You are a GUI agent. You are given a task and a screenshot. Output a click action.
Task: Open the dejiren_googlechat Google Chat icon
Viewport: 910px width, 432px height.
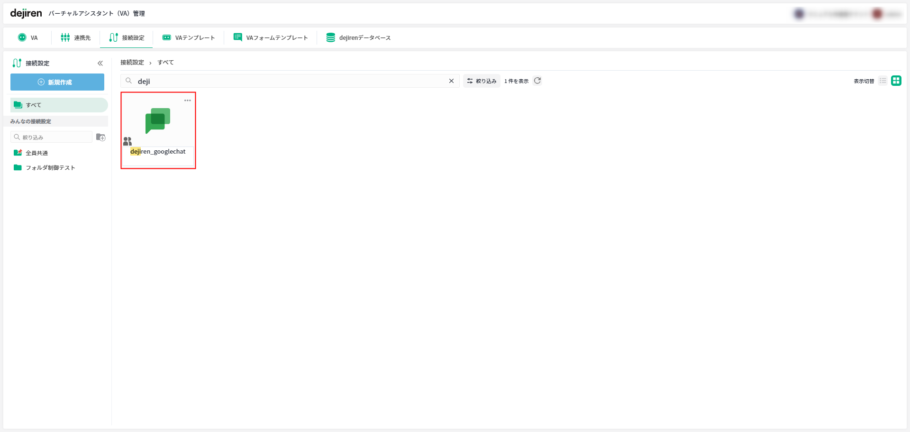[x=157, y=121]
